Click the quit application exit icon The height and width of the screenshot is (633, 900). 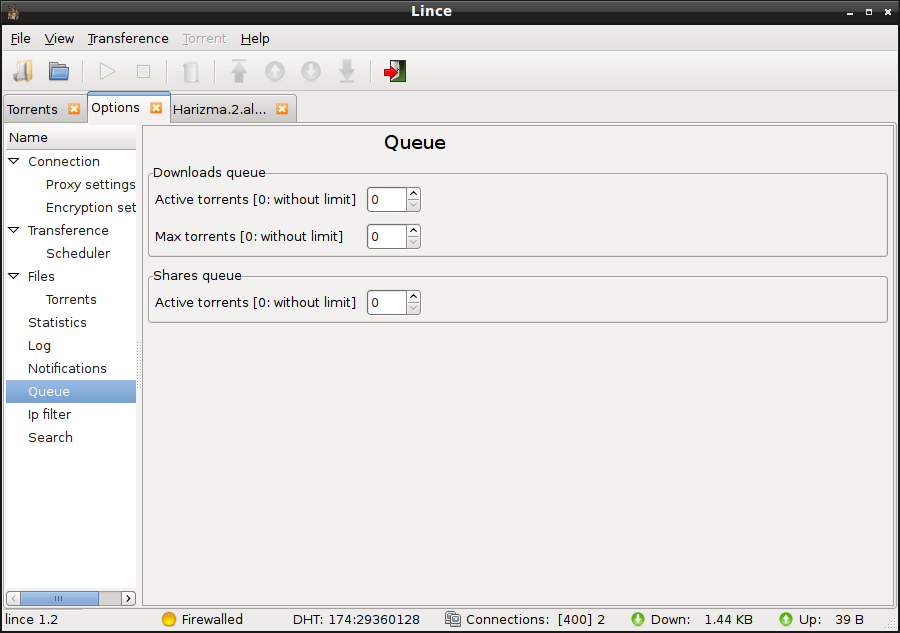click(x=395, y=71)
